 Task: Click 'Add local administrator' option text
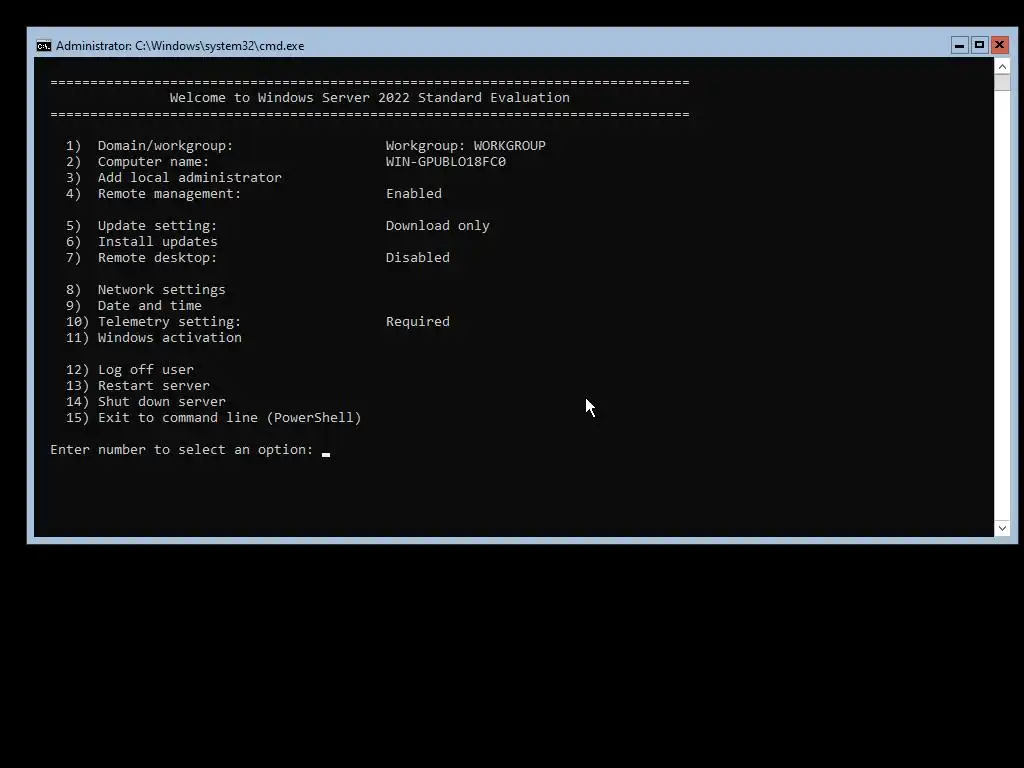point(190,178)
